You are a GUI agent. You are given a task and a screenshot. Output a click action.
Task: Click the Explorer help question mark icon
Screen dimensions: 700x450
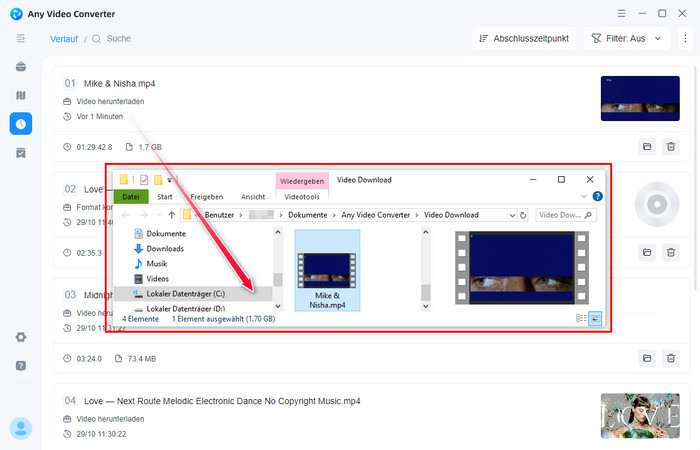tap(597, 196)
